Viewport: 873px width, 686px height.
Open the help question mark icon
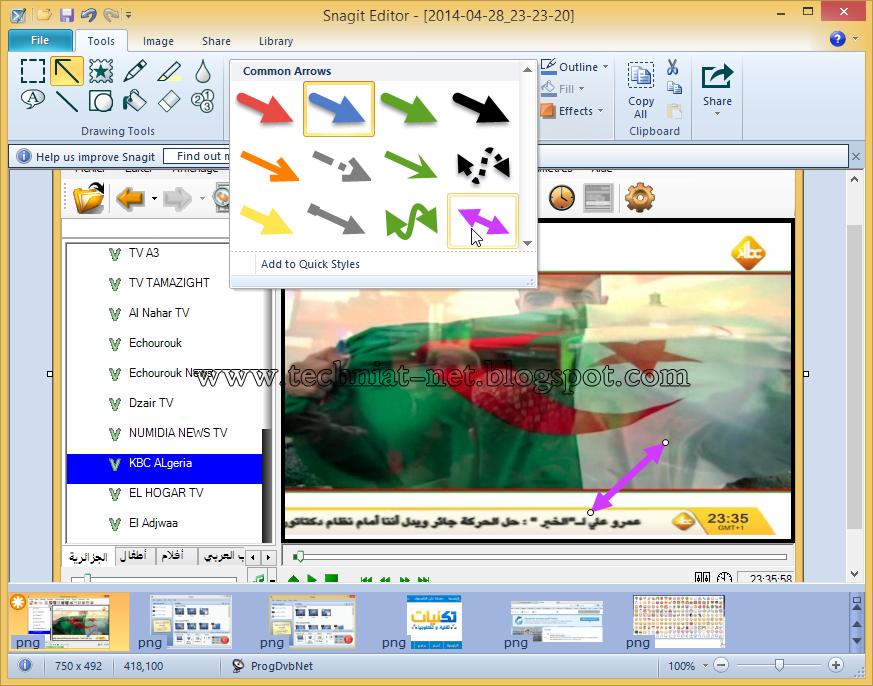(x=837, y=38)
